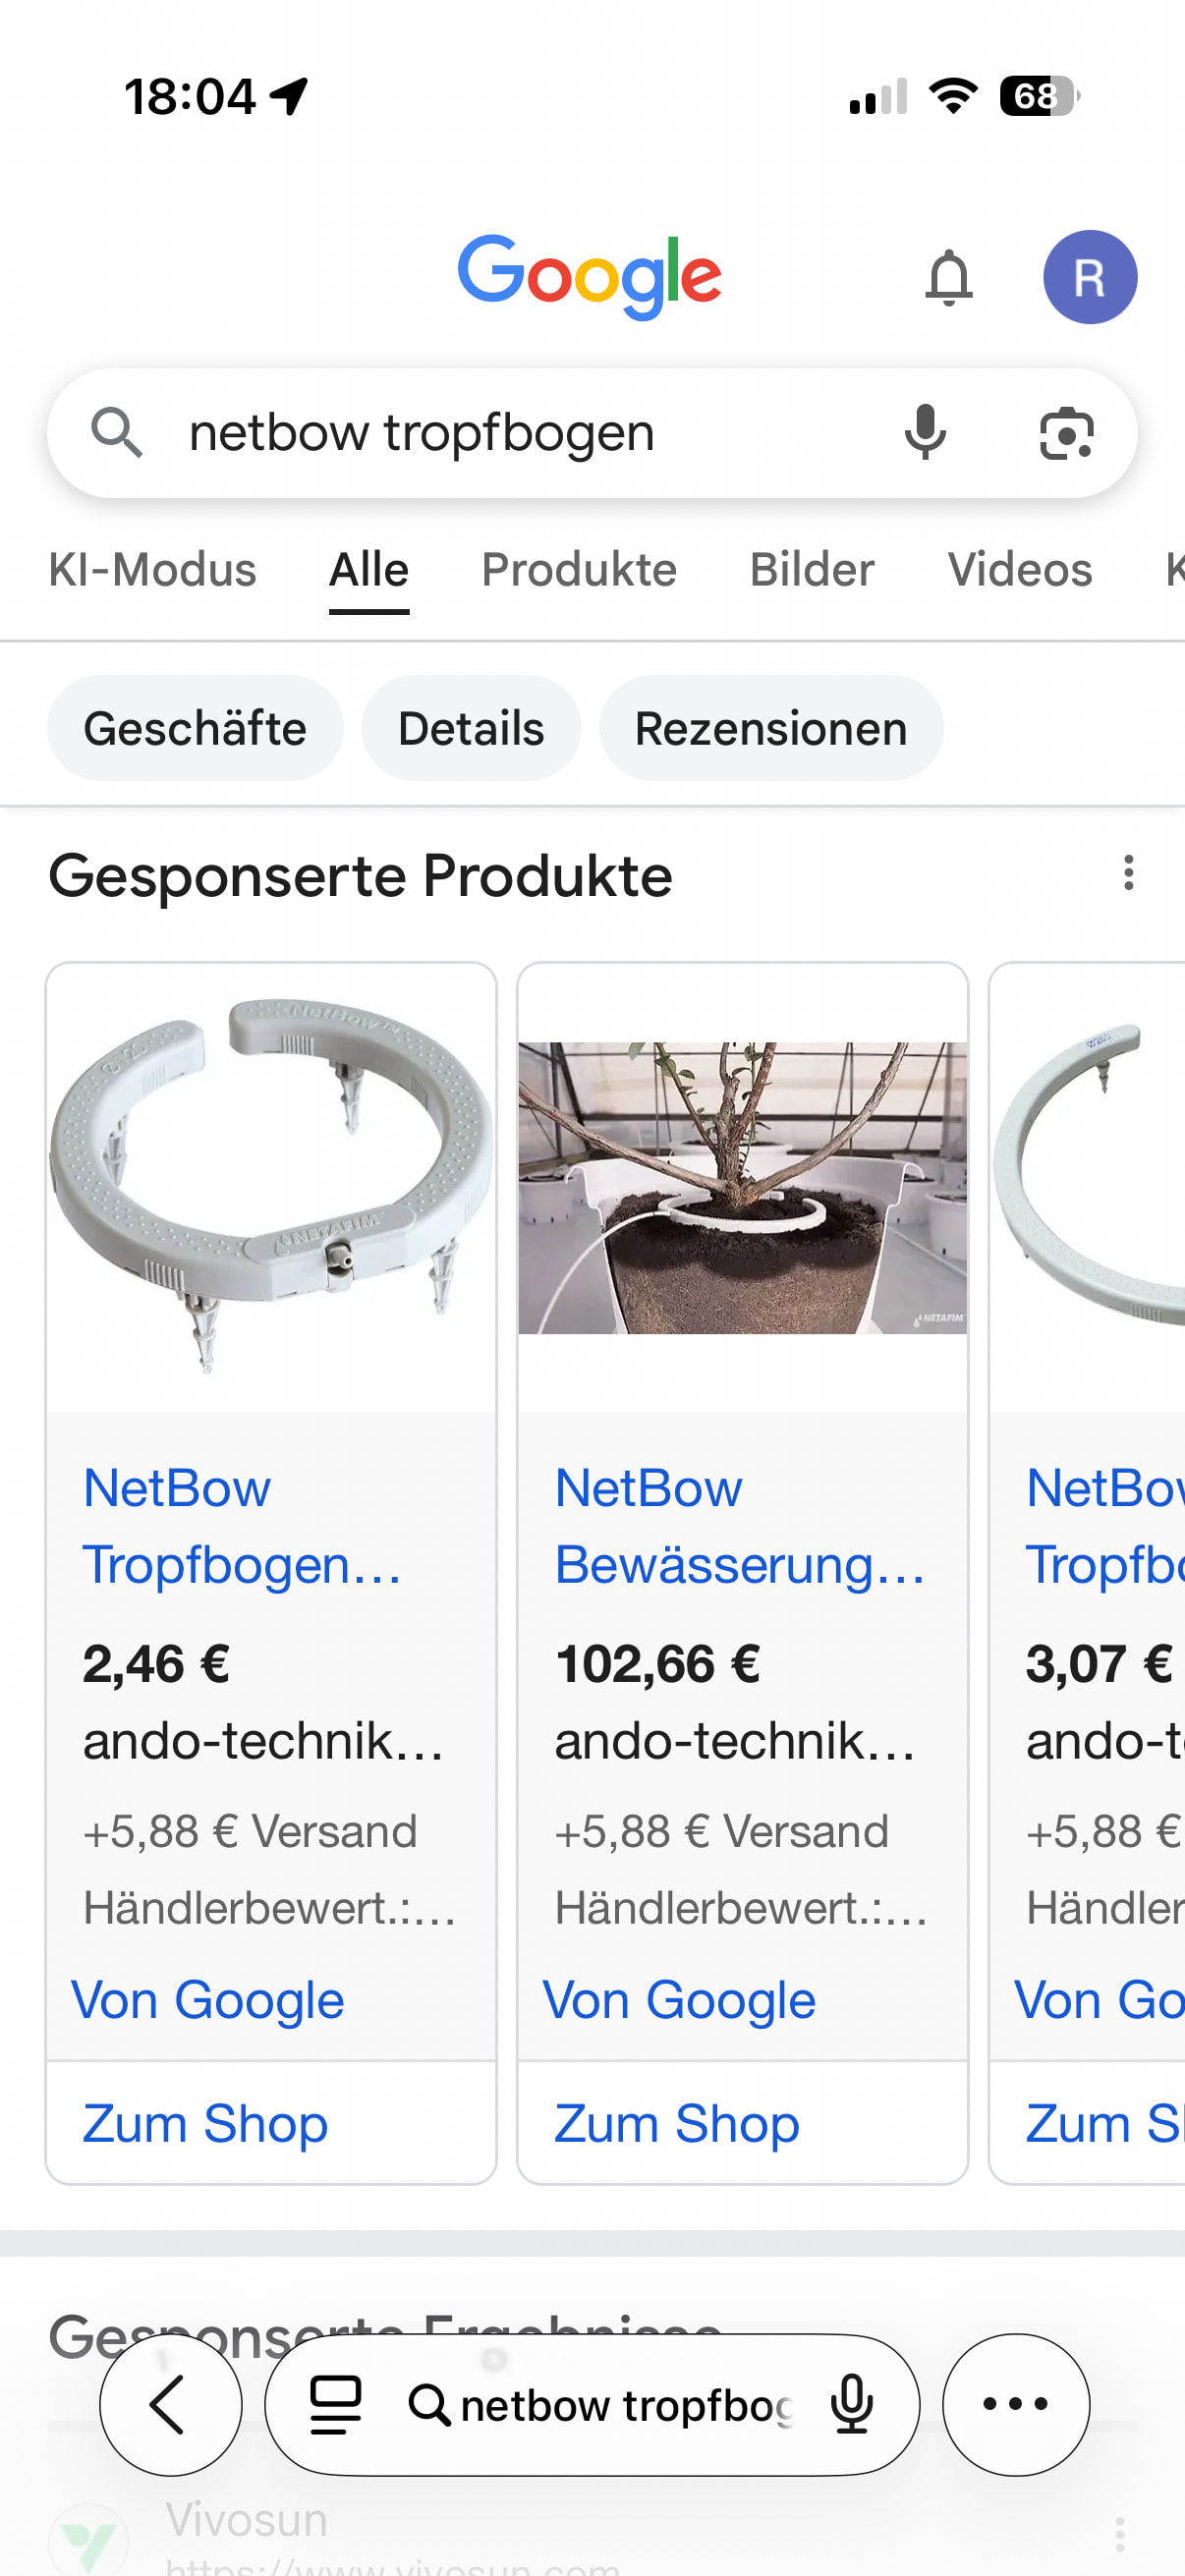This screenshot has height=2576, width=1185.
Task: Tap the browser back arrow button
Action: click(170, 2404)
